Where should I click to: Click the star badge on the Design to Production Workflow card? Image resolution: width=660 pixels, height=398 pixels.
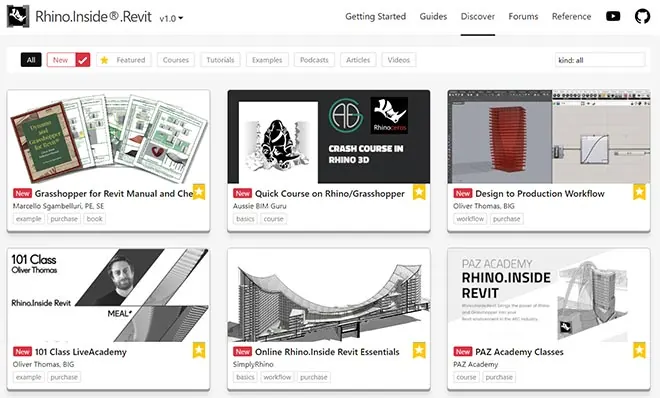(x=639, y=192)
